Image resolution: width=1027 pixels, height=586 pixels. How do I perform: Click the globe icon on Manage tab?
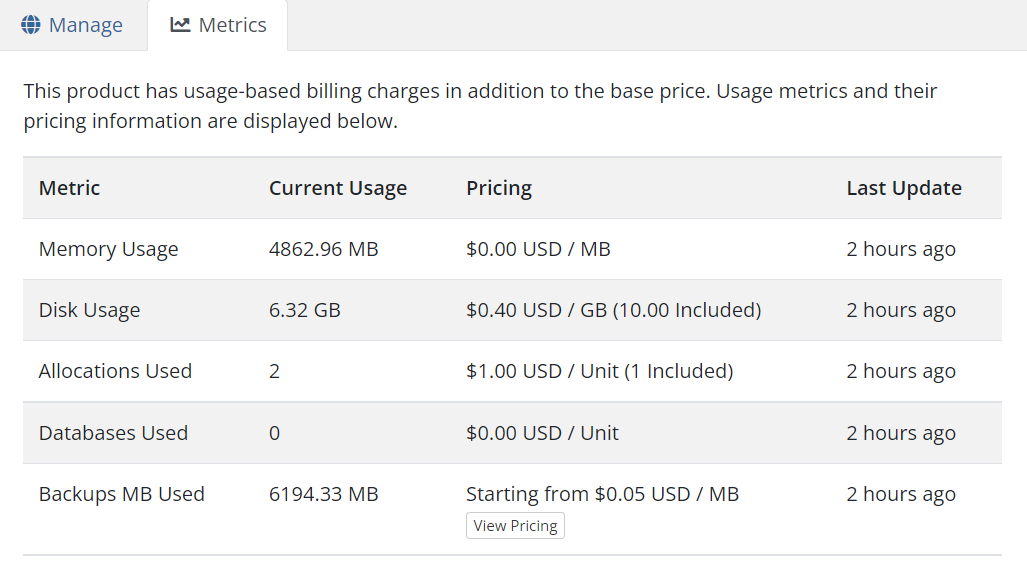[31, 25]
